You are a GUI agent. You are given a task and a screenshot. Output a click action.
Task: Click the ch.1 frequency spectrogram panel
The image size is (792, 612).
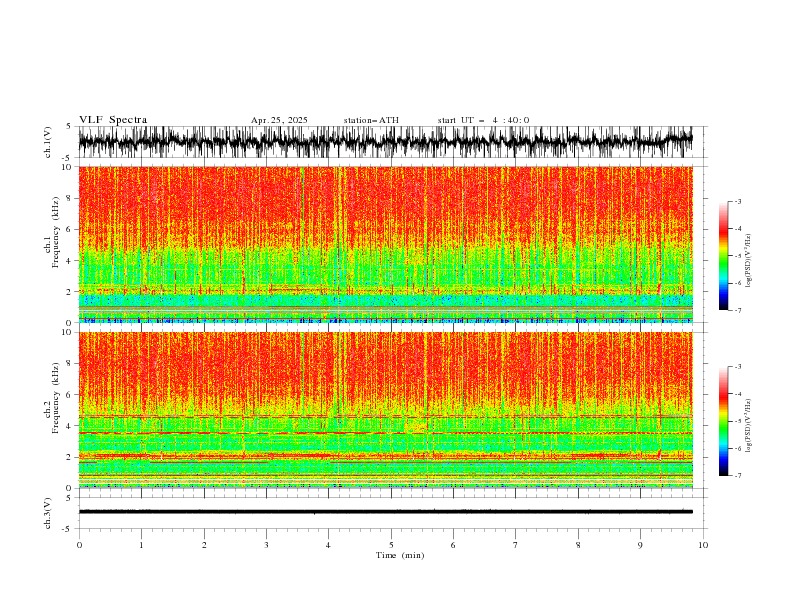[386, 244]
